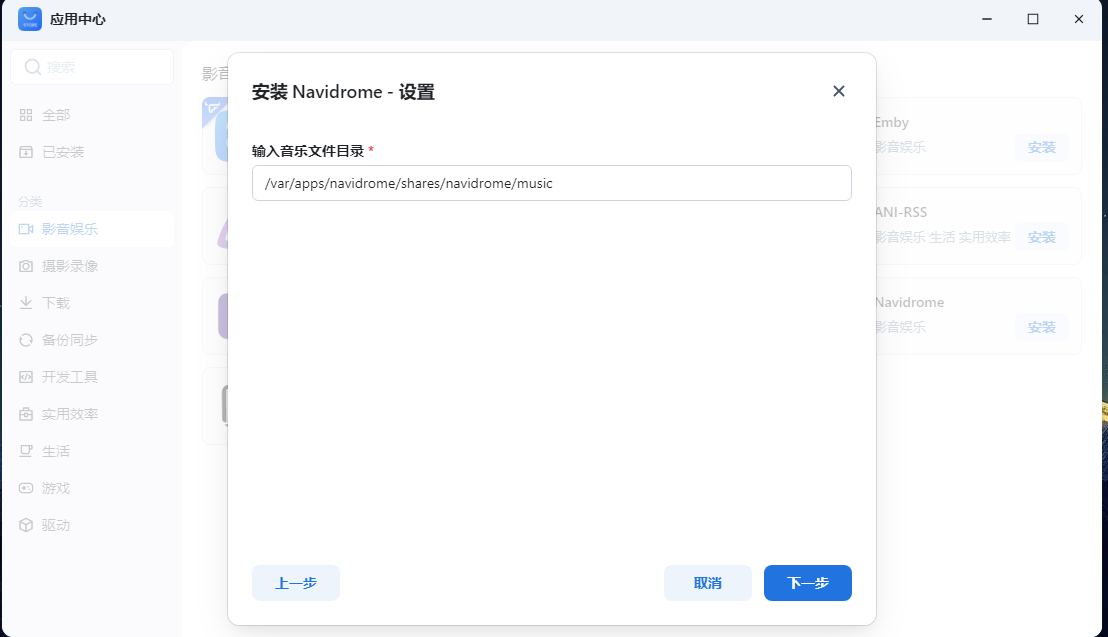Click the installed box icon beside 已安装
1108x637 pixels.
pos(26,152)
